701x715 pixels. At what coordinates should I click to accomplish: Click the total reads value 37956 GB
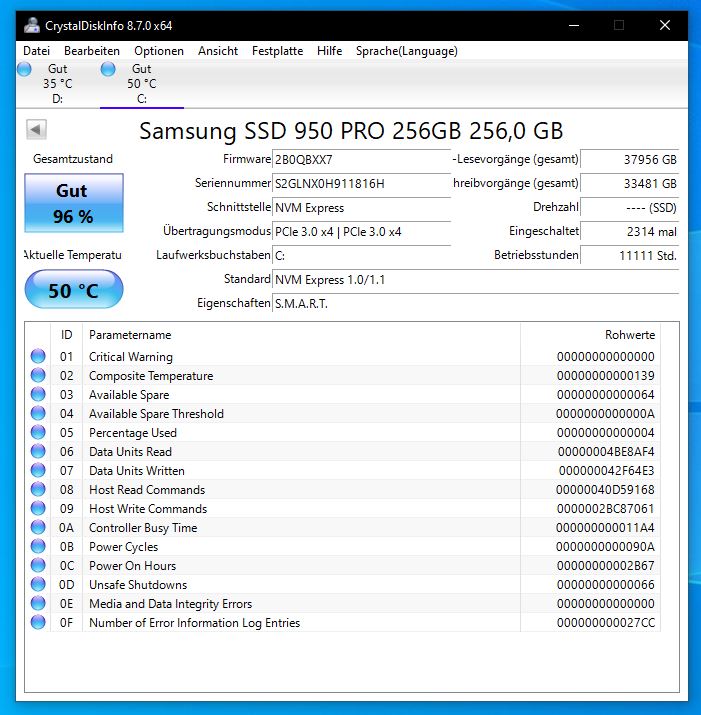pos(629,160)
